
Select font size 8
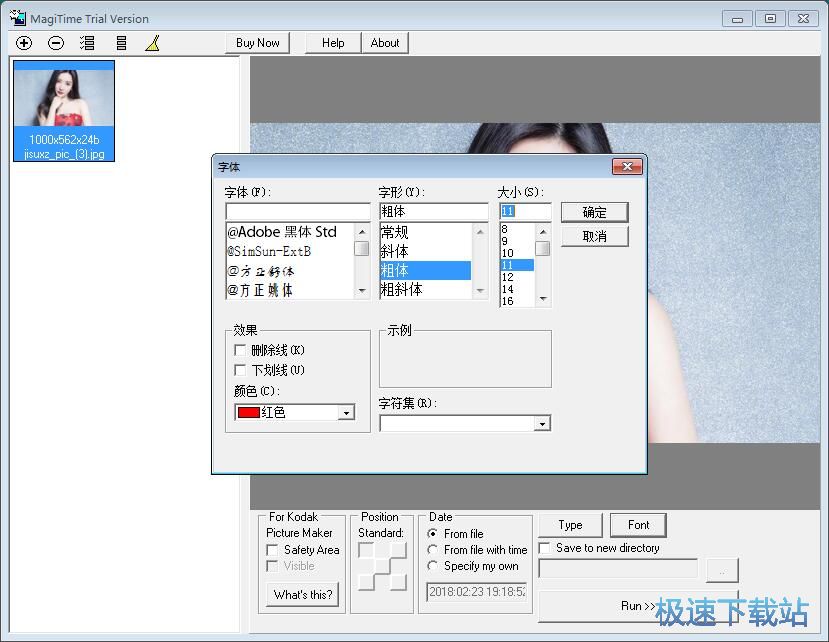click(x=517, y=229)
